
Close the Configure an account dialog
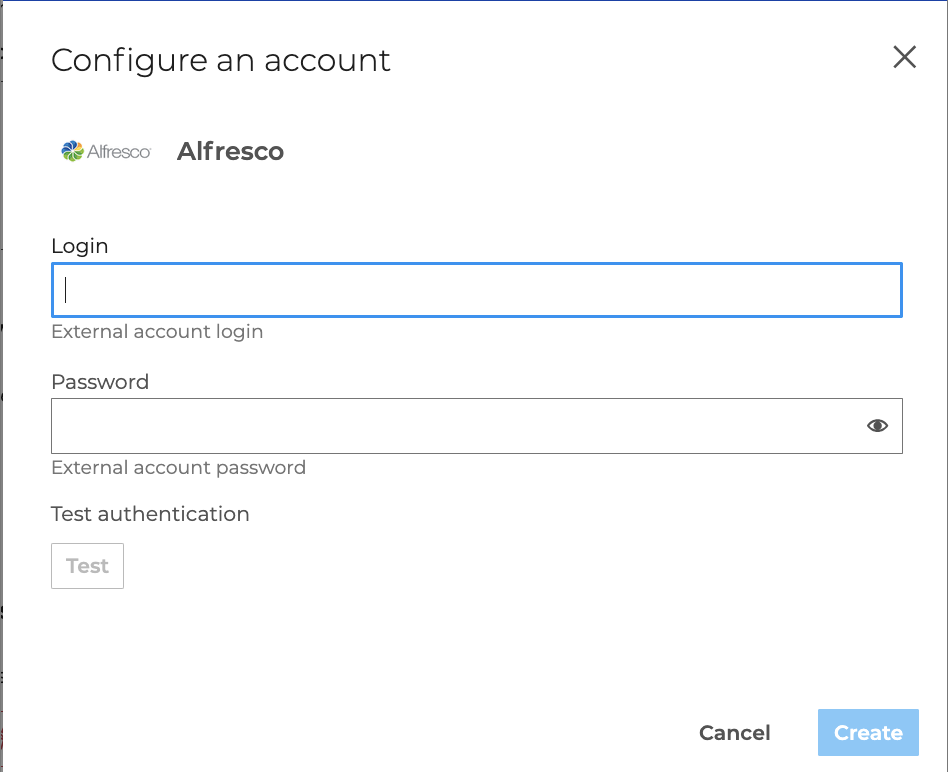click(x=904, y=58)
